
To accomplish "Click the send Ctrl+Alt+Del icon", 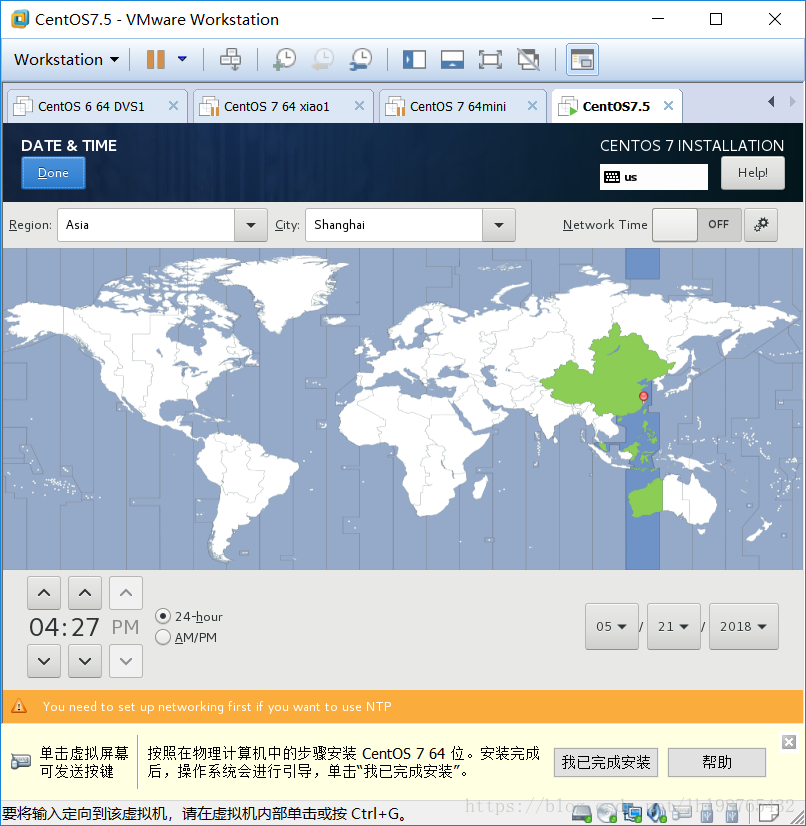I will [x=230, y=60].
